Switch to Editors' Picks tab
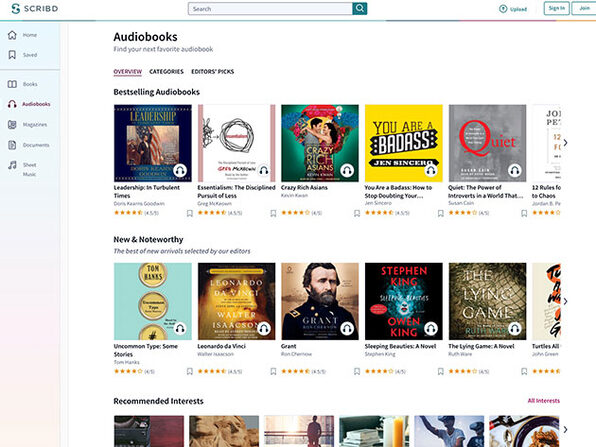Viewport: 596px width, 447px height. point(212,71)
